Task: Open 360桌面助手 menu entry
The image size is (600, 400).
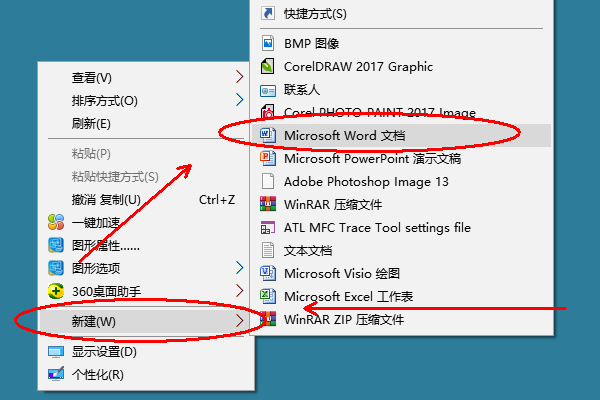Action: coord(146,291)
